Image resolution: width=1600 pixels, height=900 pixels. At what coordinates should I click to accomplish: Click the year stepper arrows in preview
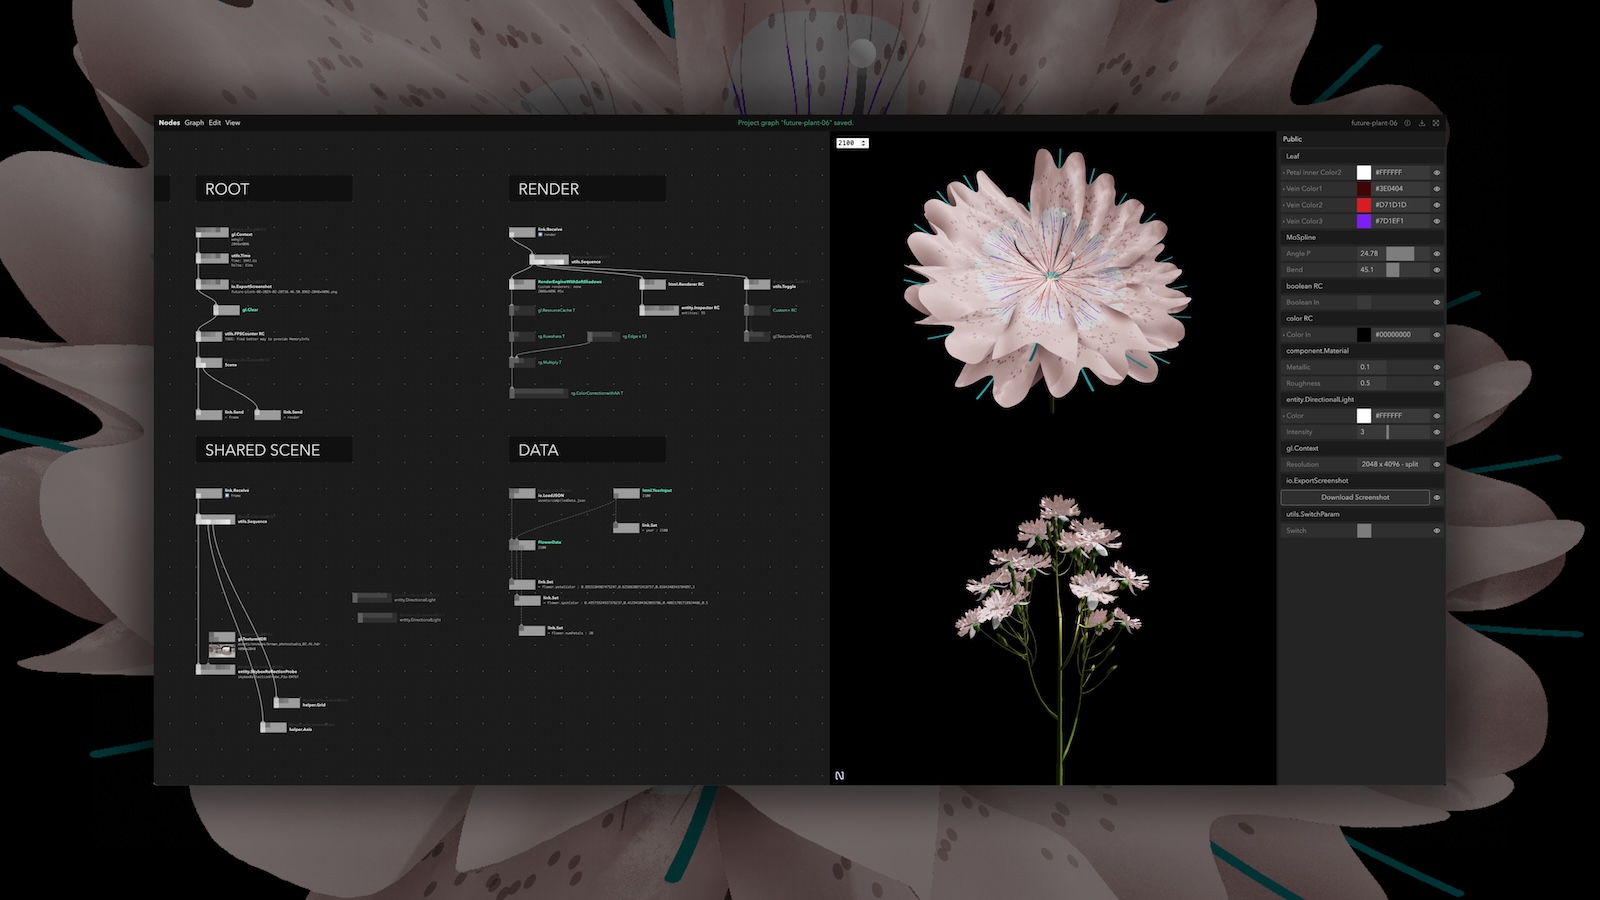click(864, 143)
